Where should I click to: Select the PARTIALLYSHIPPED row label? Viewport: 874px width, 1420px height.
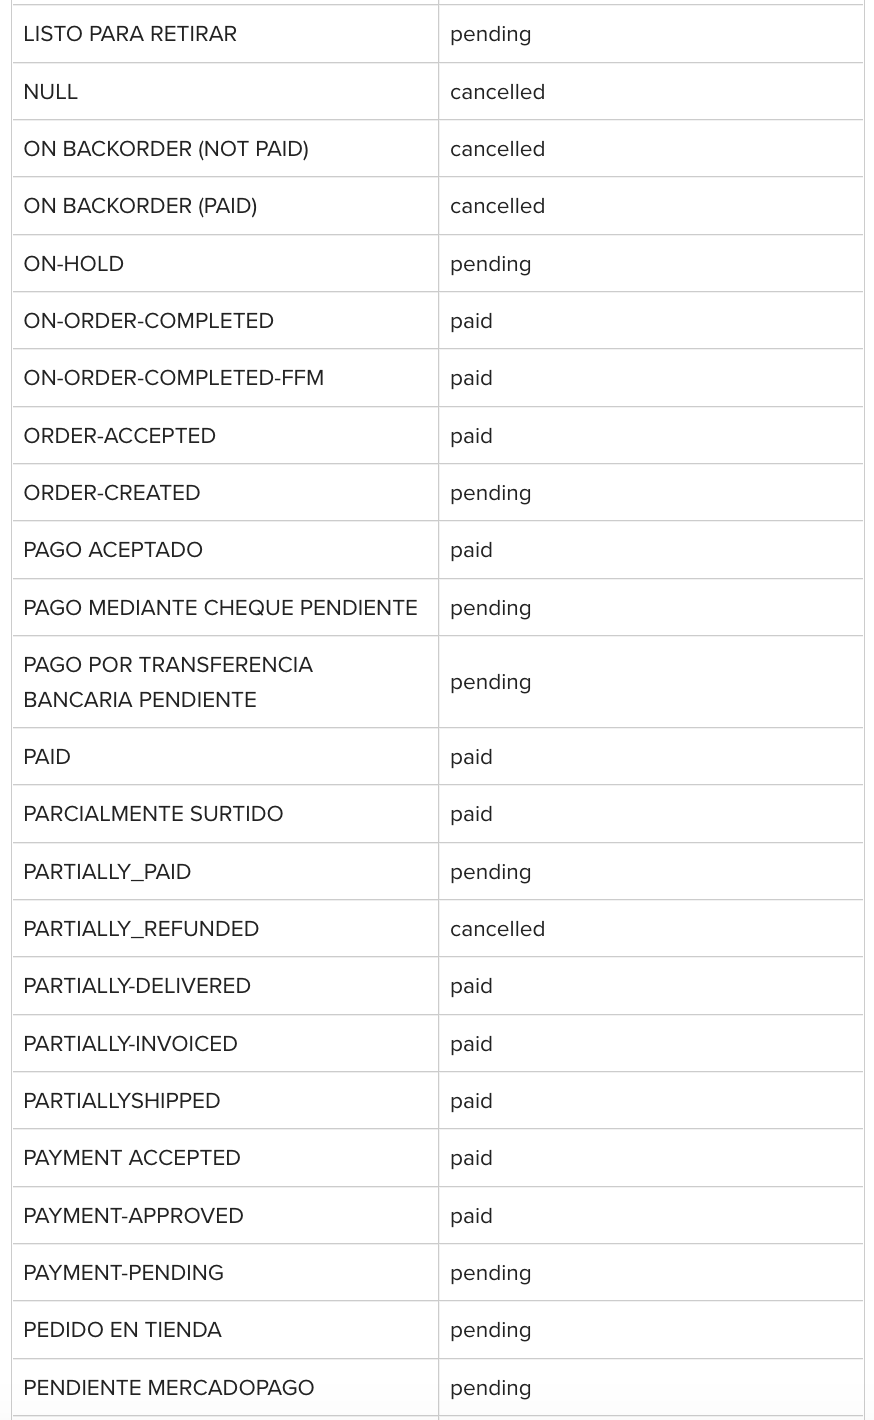click(122, 1101)
